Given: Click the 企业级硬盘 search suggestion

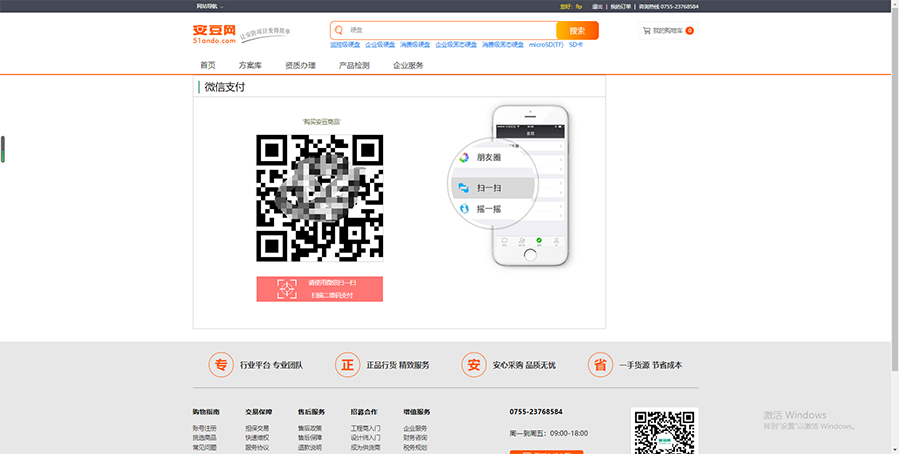Looking at the screenshot, I should tap(380, 45).
